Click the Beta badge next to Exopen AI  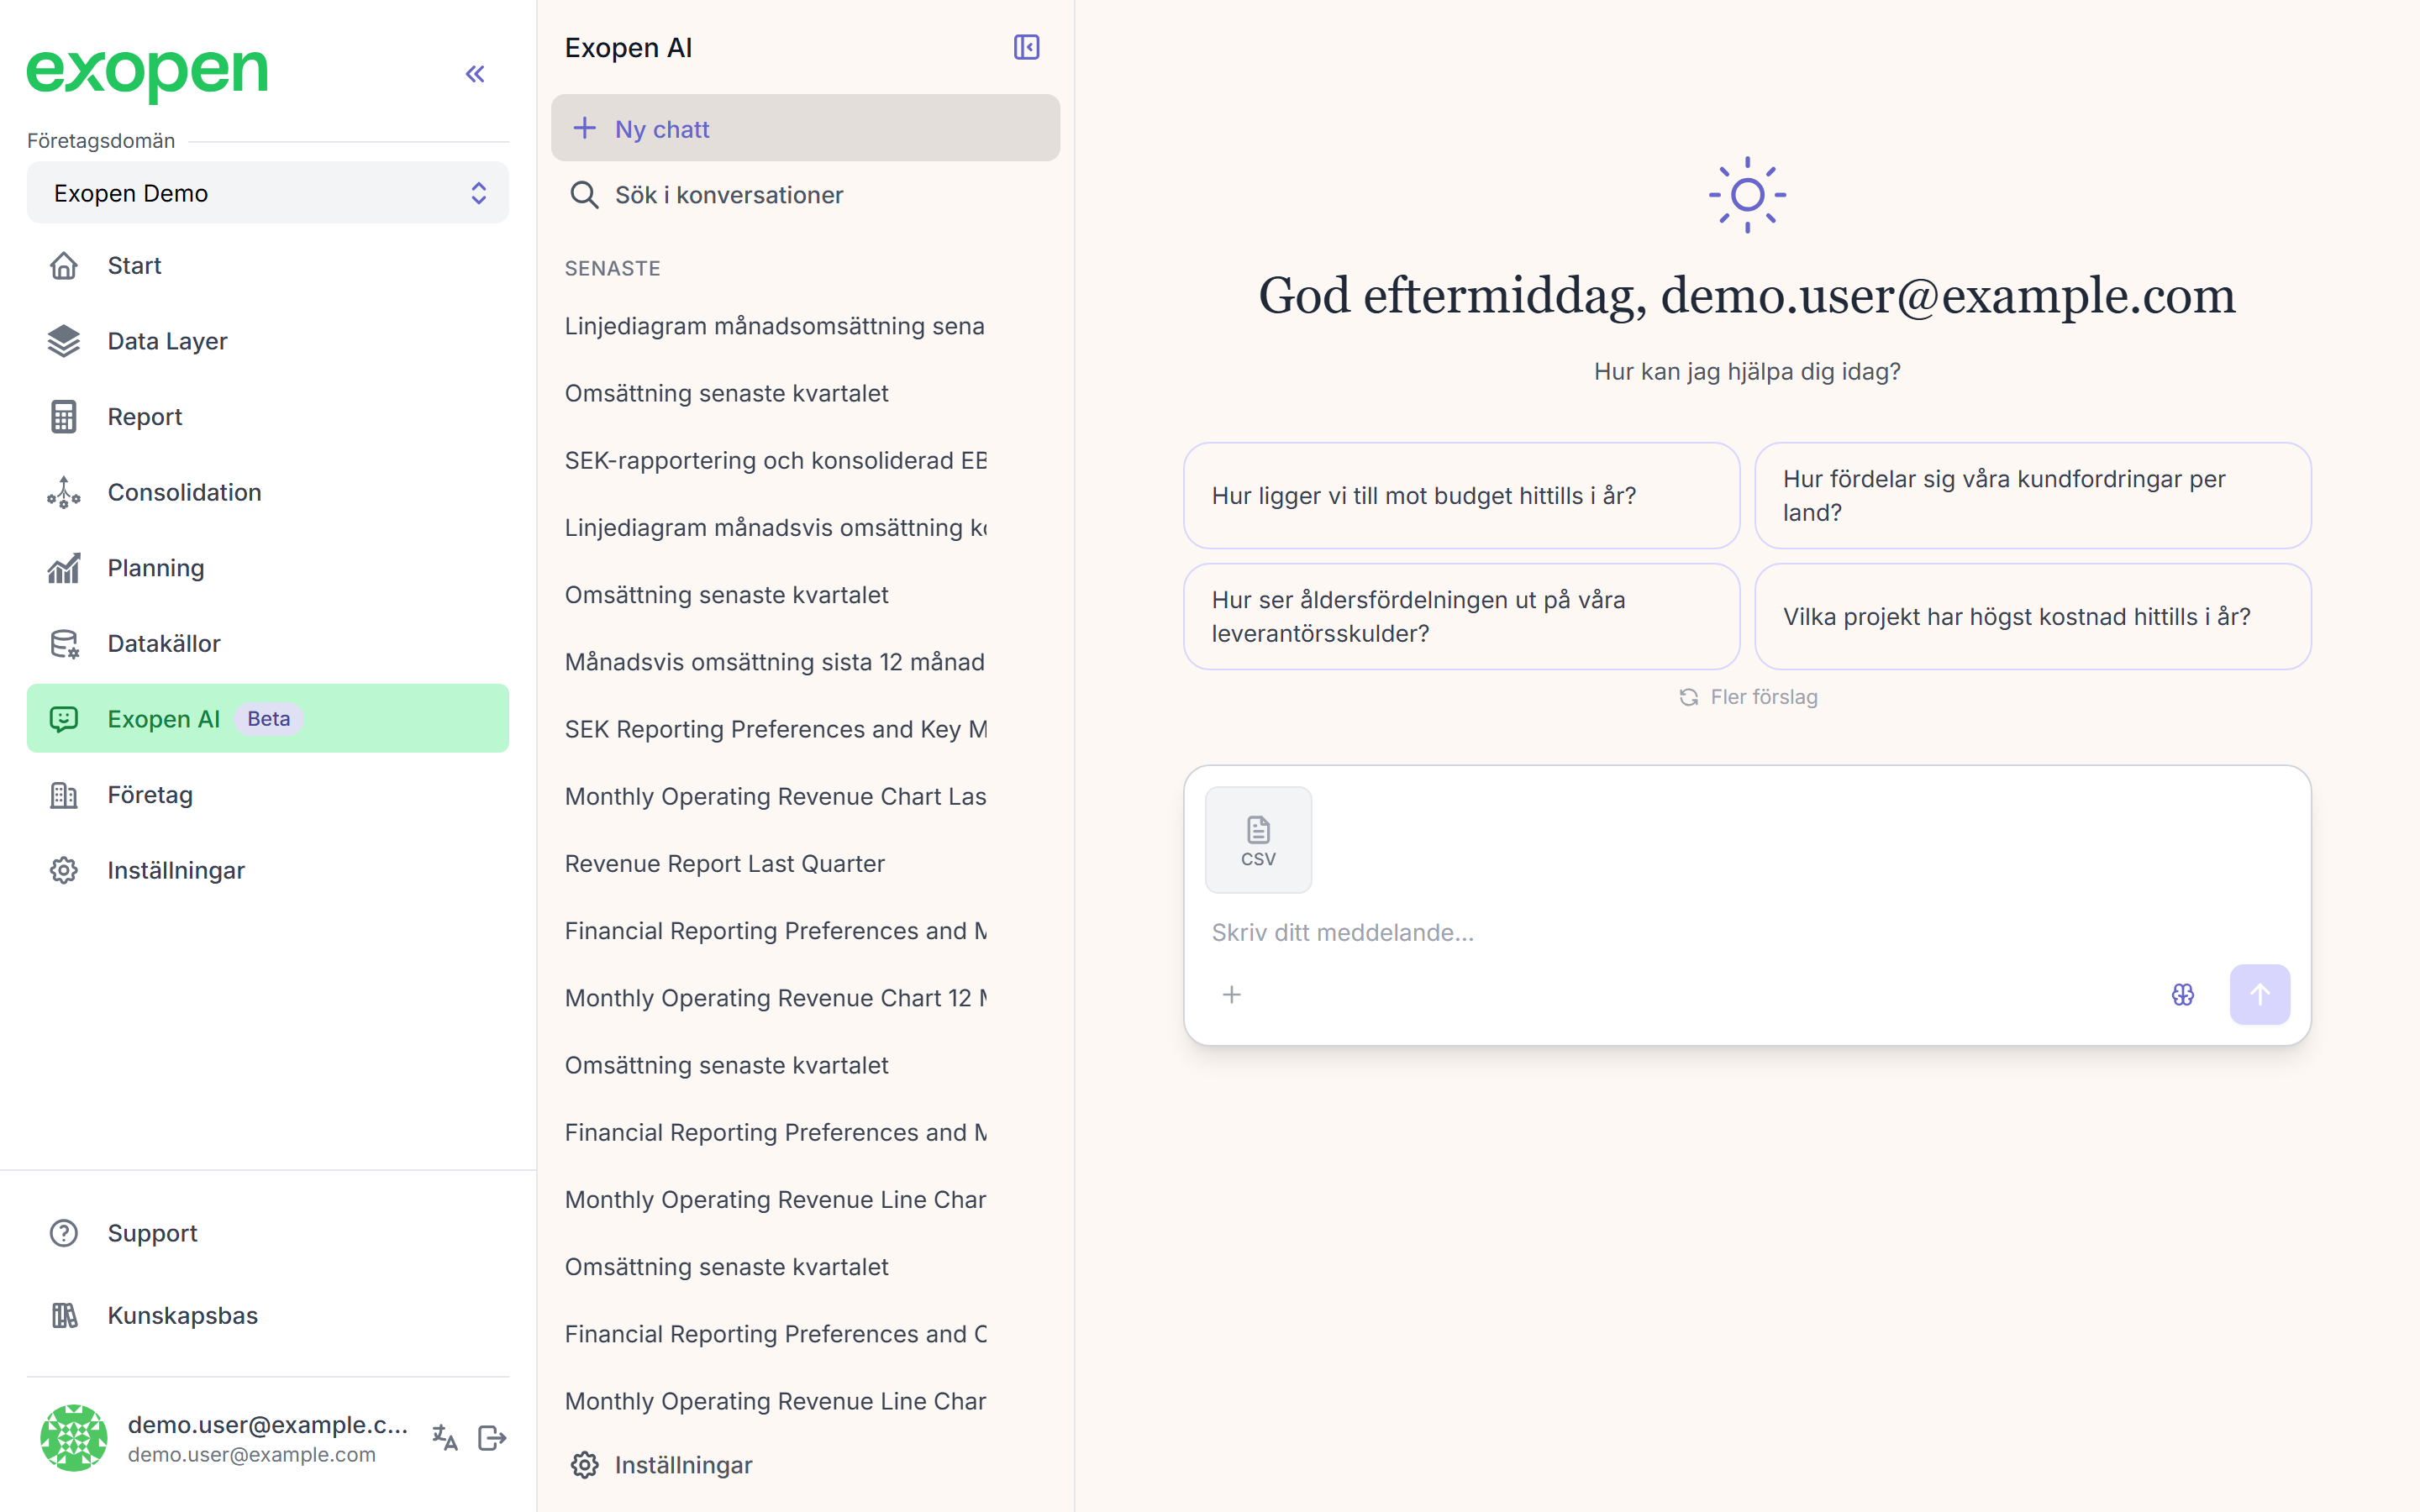click(268, 719)
